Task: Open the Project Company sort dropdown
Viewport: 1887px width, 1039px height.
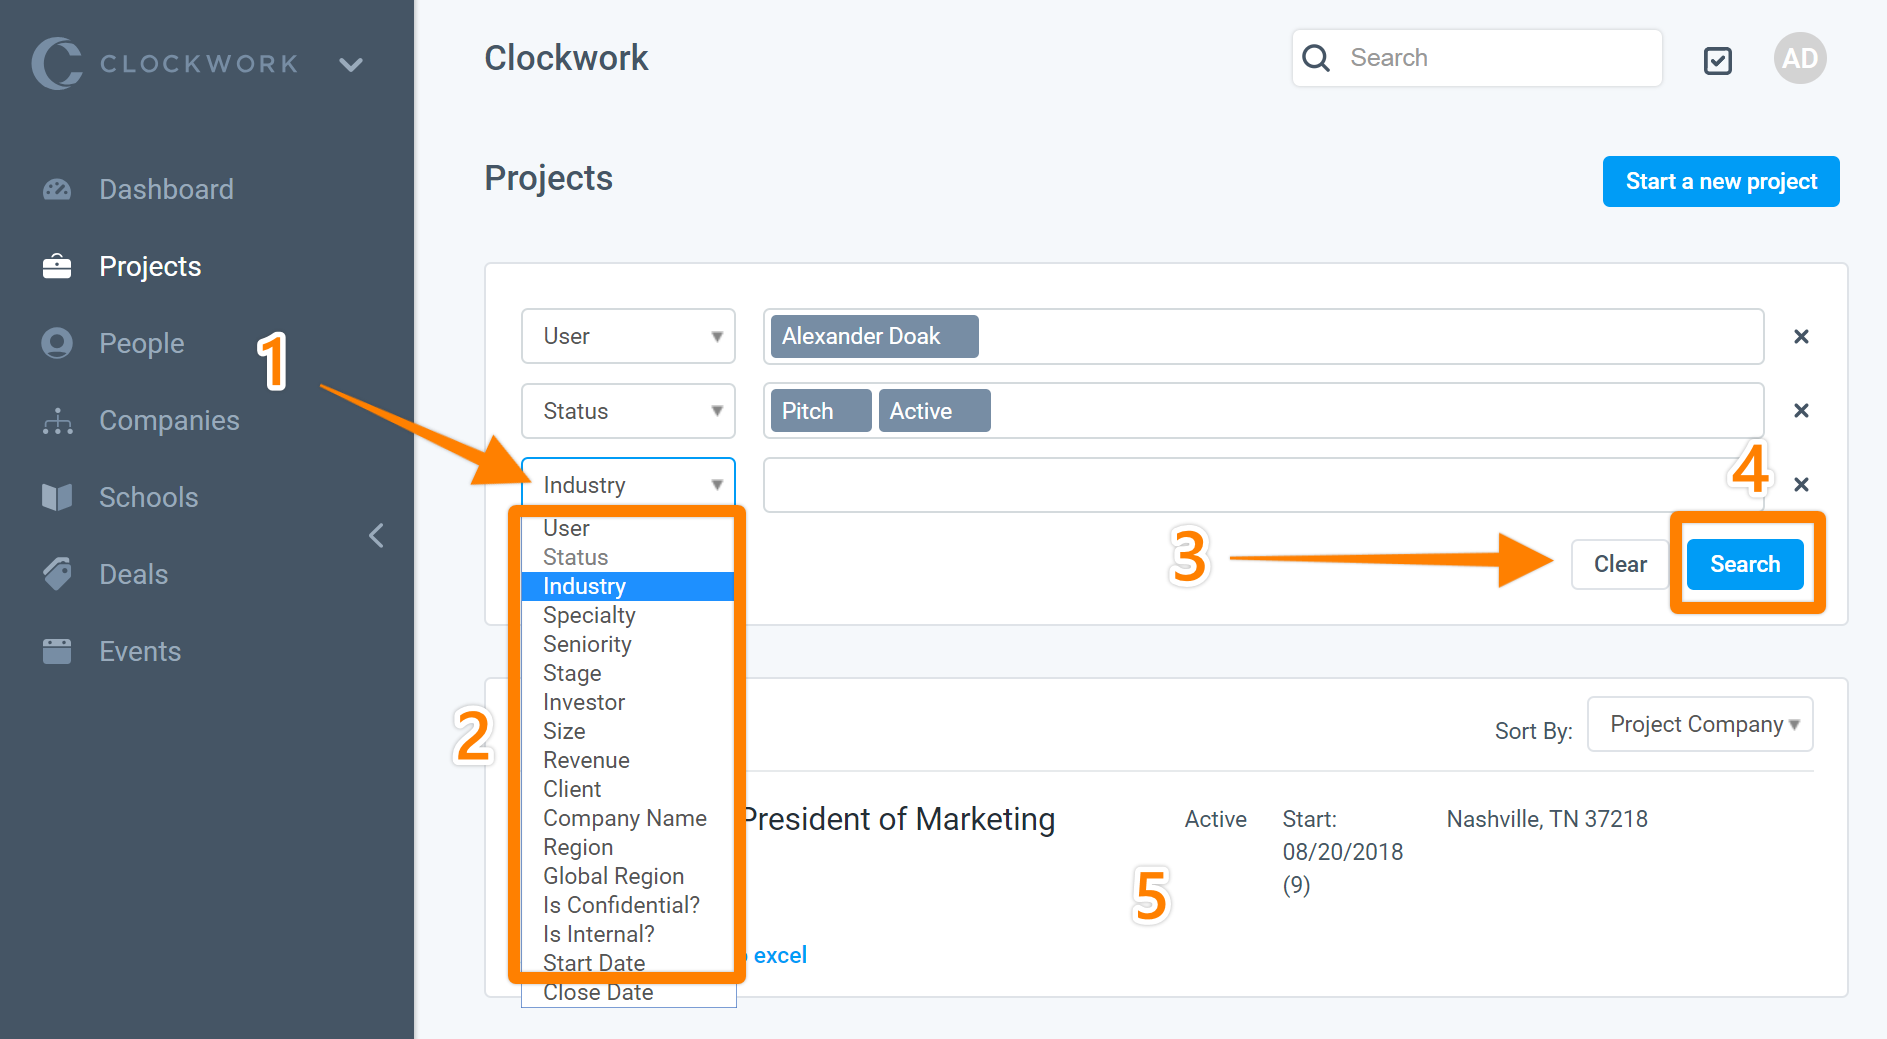Action: tap(1700, 724)
